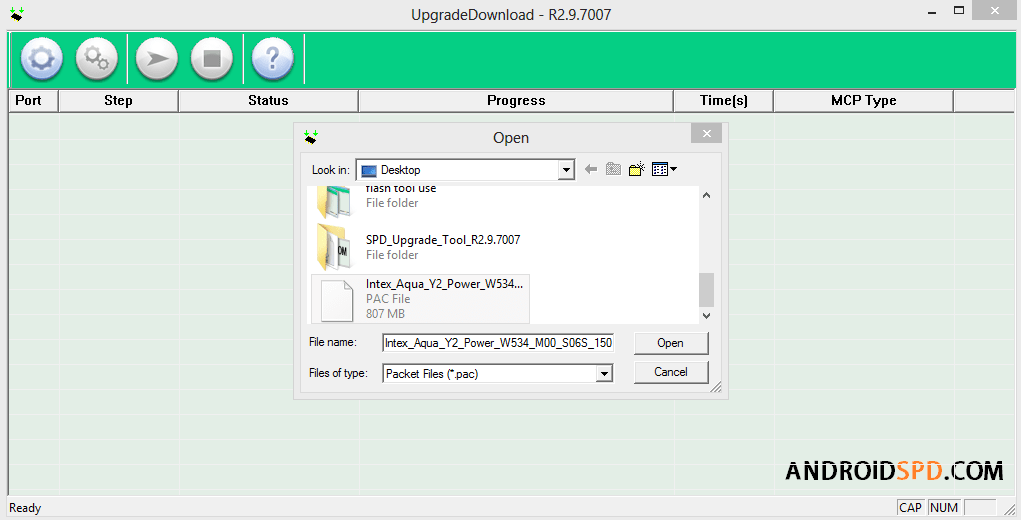The width and height of the screenshot is (1021, 520).
Task: Click the CAP status bar indicator
Action: (x=910, y=508)
